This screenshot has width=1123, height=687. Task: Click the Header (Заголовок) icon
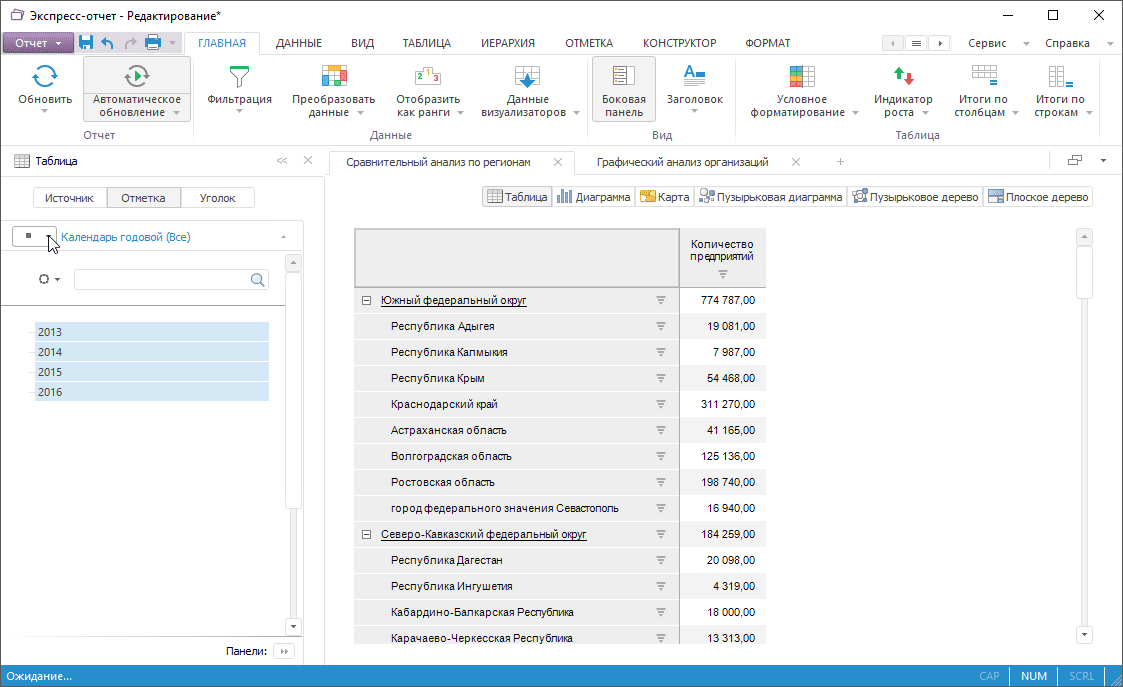pyautogui.click(x=694, y=75)
